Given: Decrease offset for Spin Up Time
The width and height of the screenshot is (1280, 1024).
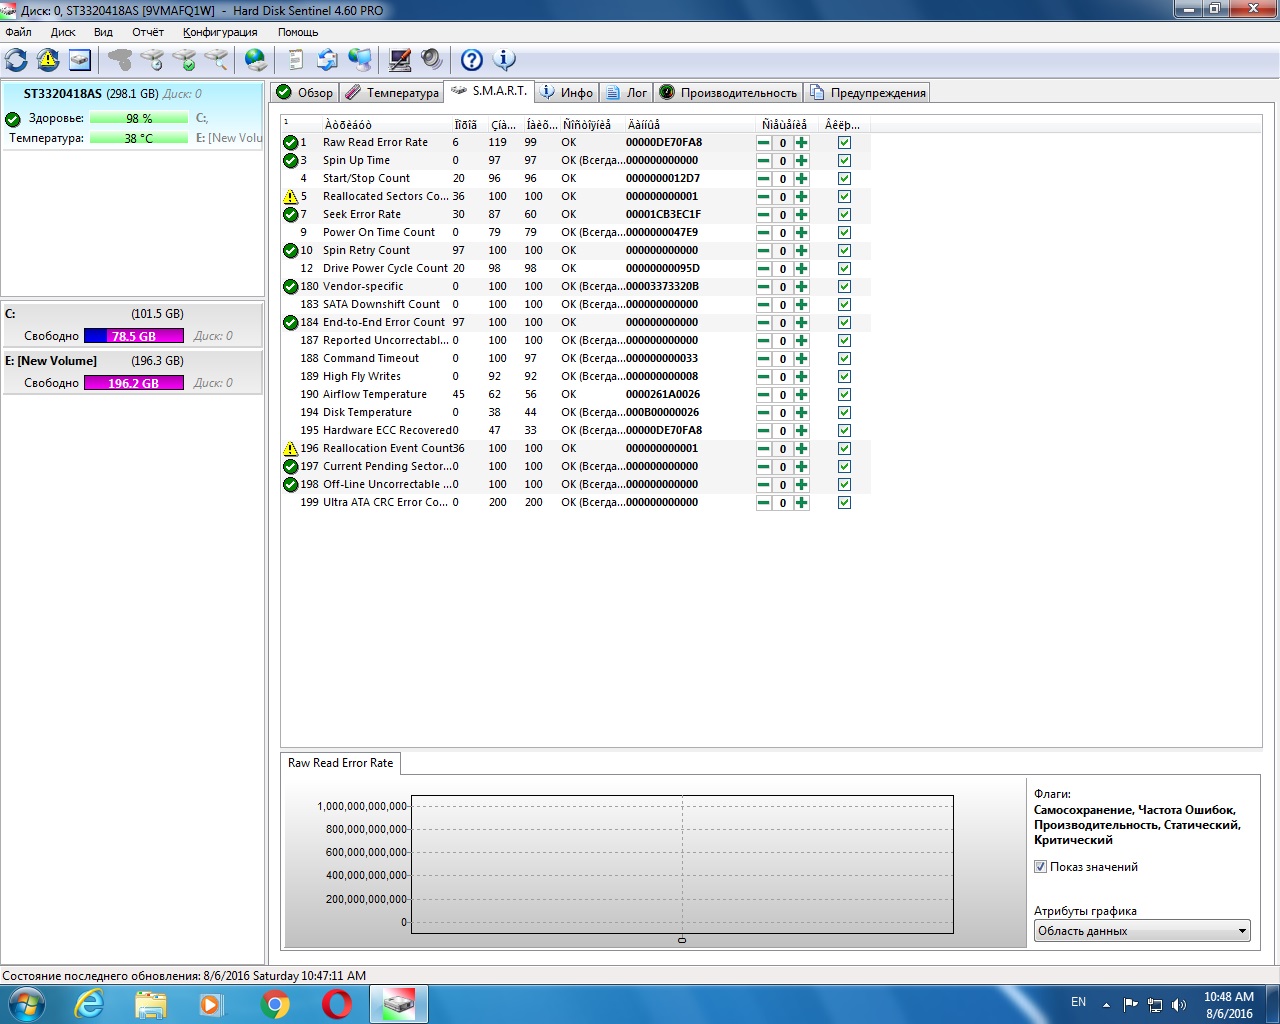Looking at the screenshot, I should pyautogui.click(x=763, y=161).
